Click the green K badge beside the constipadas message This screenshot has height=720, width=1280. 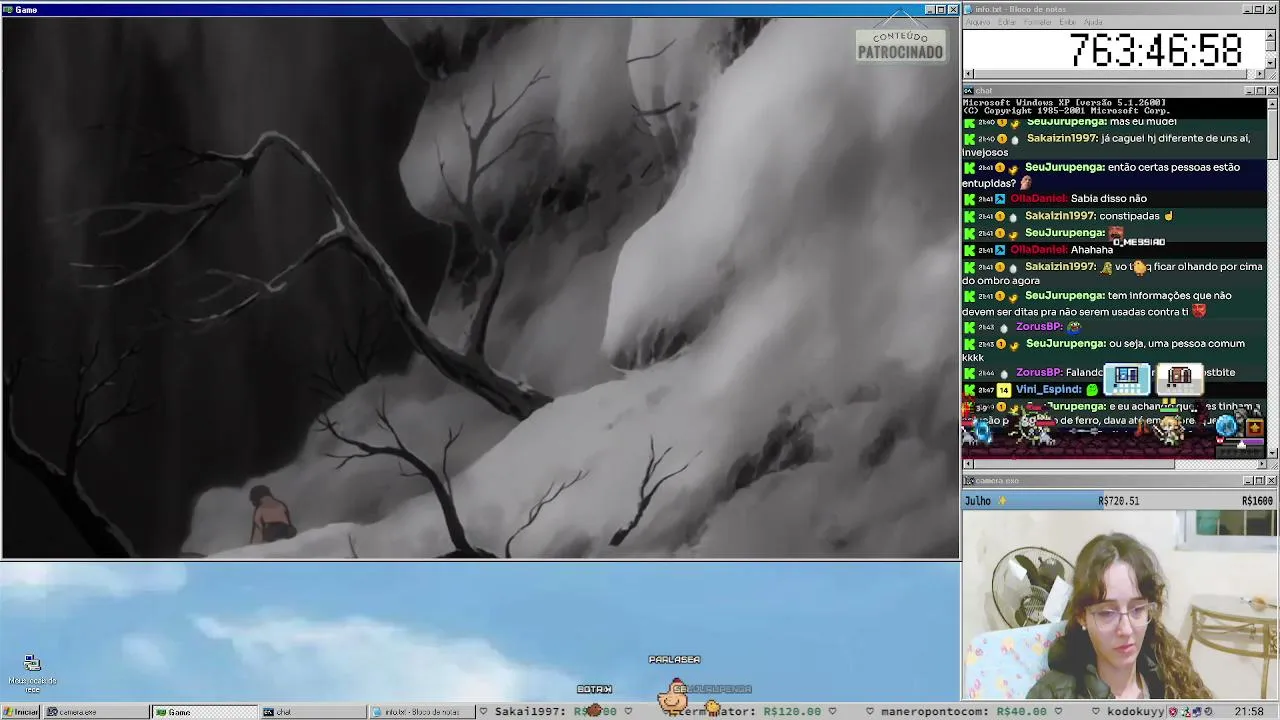click(969, 216)
